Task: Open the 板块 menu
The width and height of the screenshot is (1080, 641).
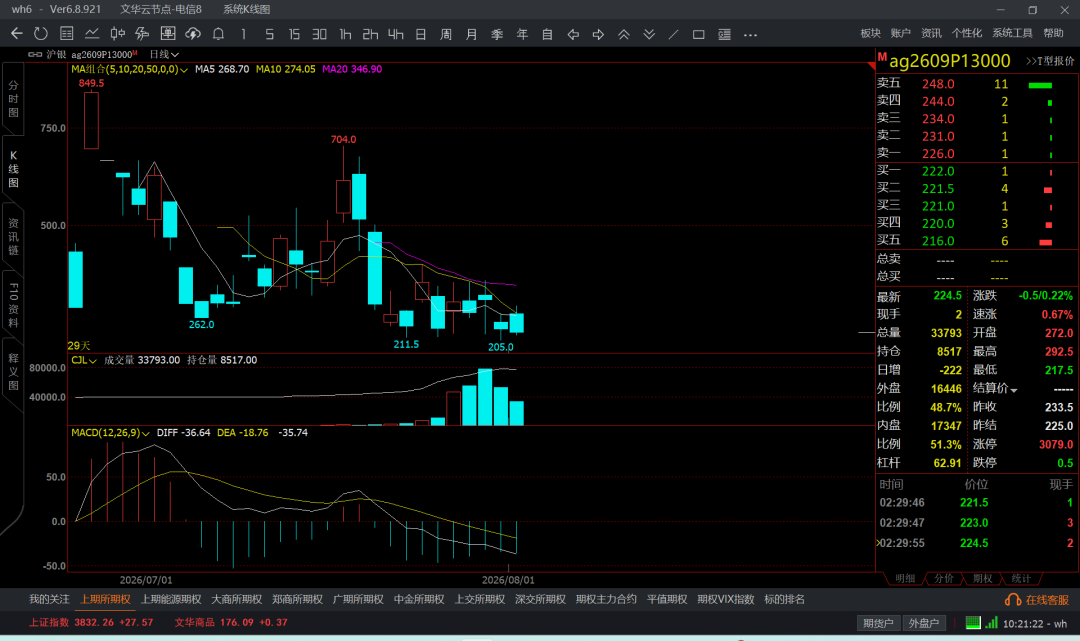Action: coord(870,33)
